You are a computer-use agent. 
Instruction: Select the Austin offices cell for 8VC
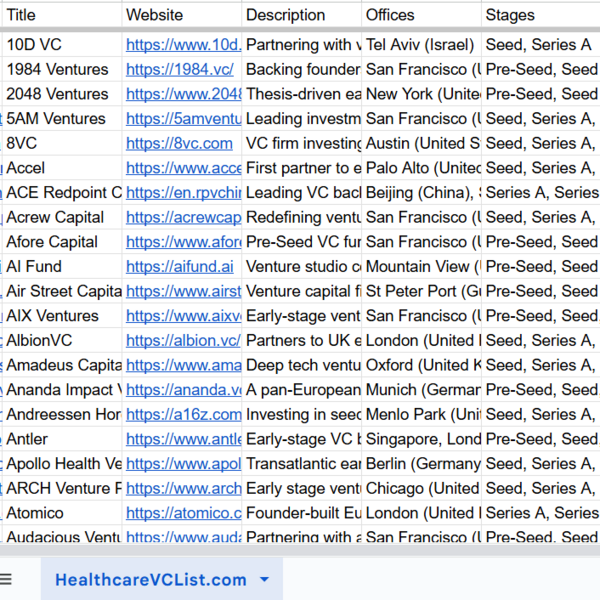click(x=421, y=143)
